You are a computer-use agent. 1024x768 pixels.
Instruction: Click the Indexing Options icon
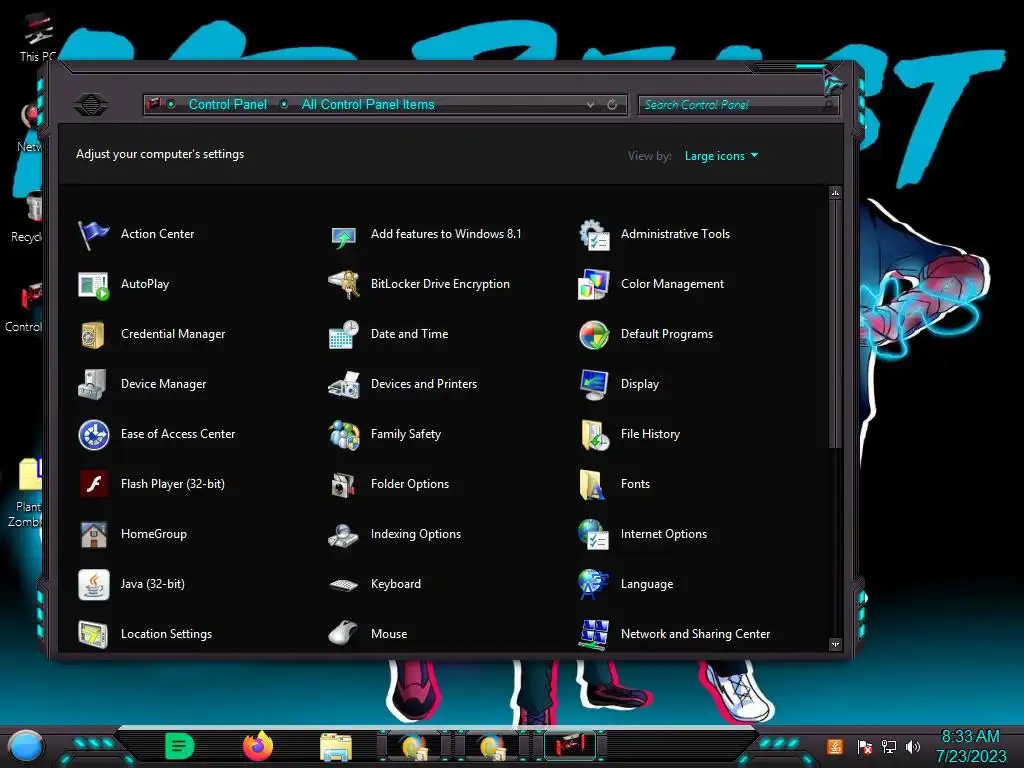(x=344, y=535)
